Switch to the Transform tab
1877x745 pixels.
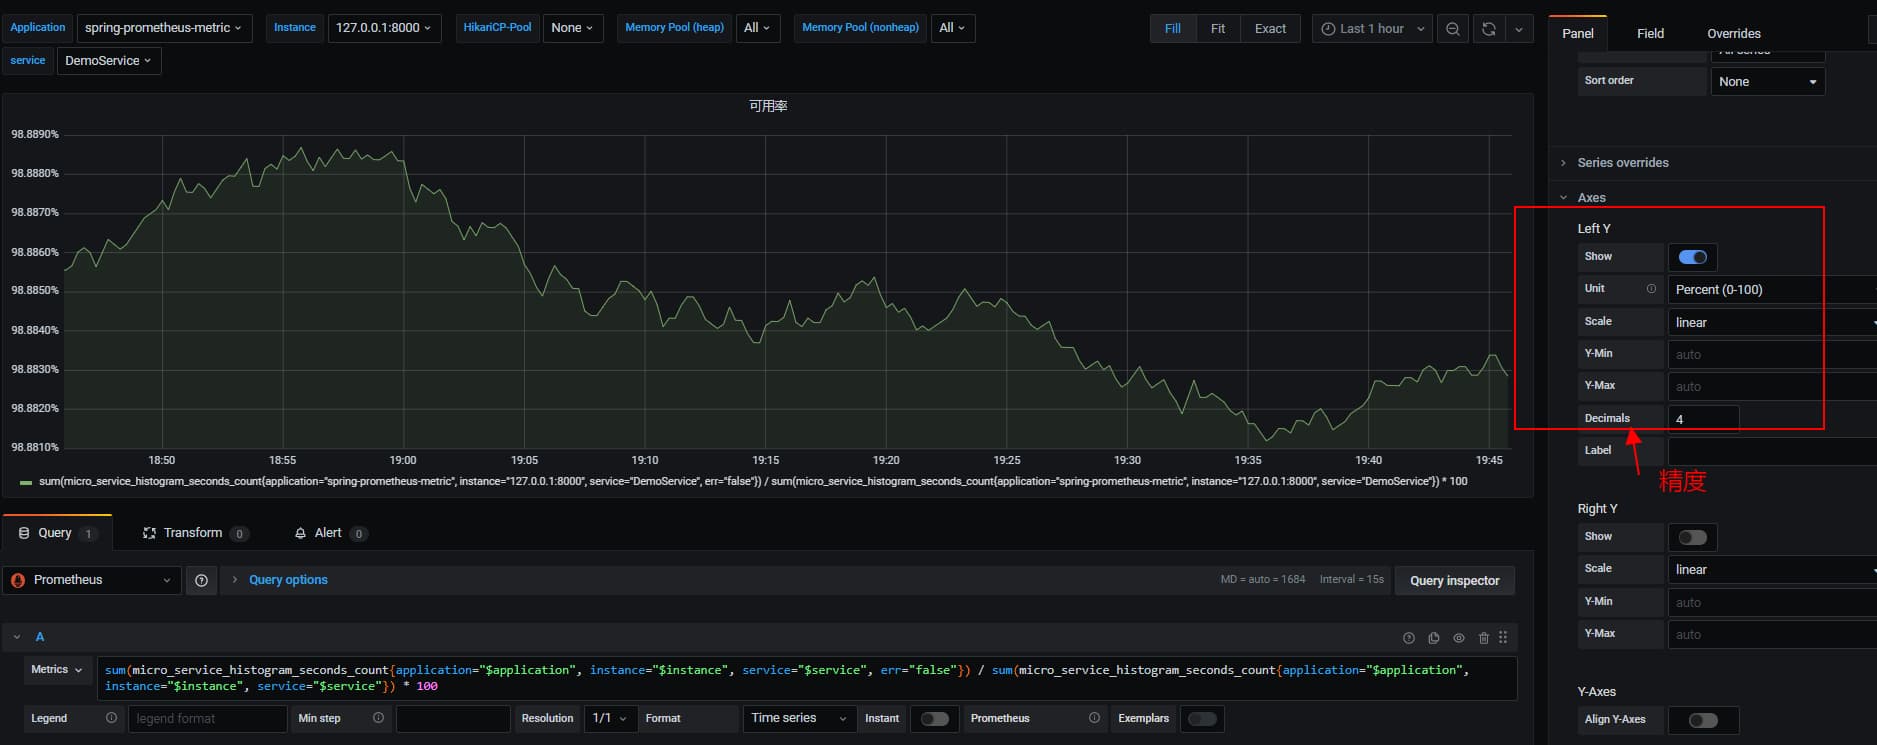[x=193, y=533]
